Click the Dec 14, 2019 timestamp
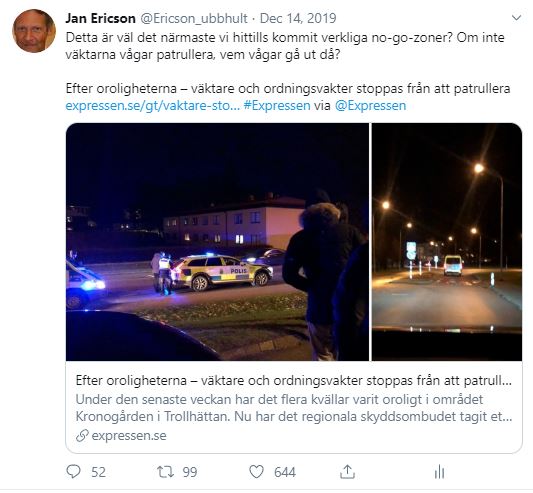Image resolution: width=533 pixels, height=493 pixels. (x=298, y=18)
